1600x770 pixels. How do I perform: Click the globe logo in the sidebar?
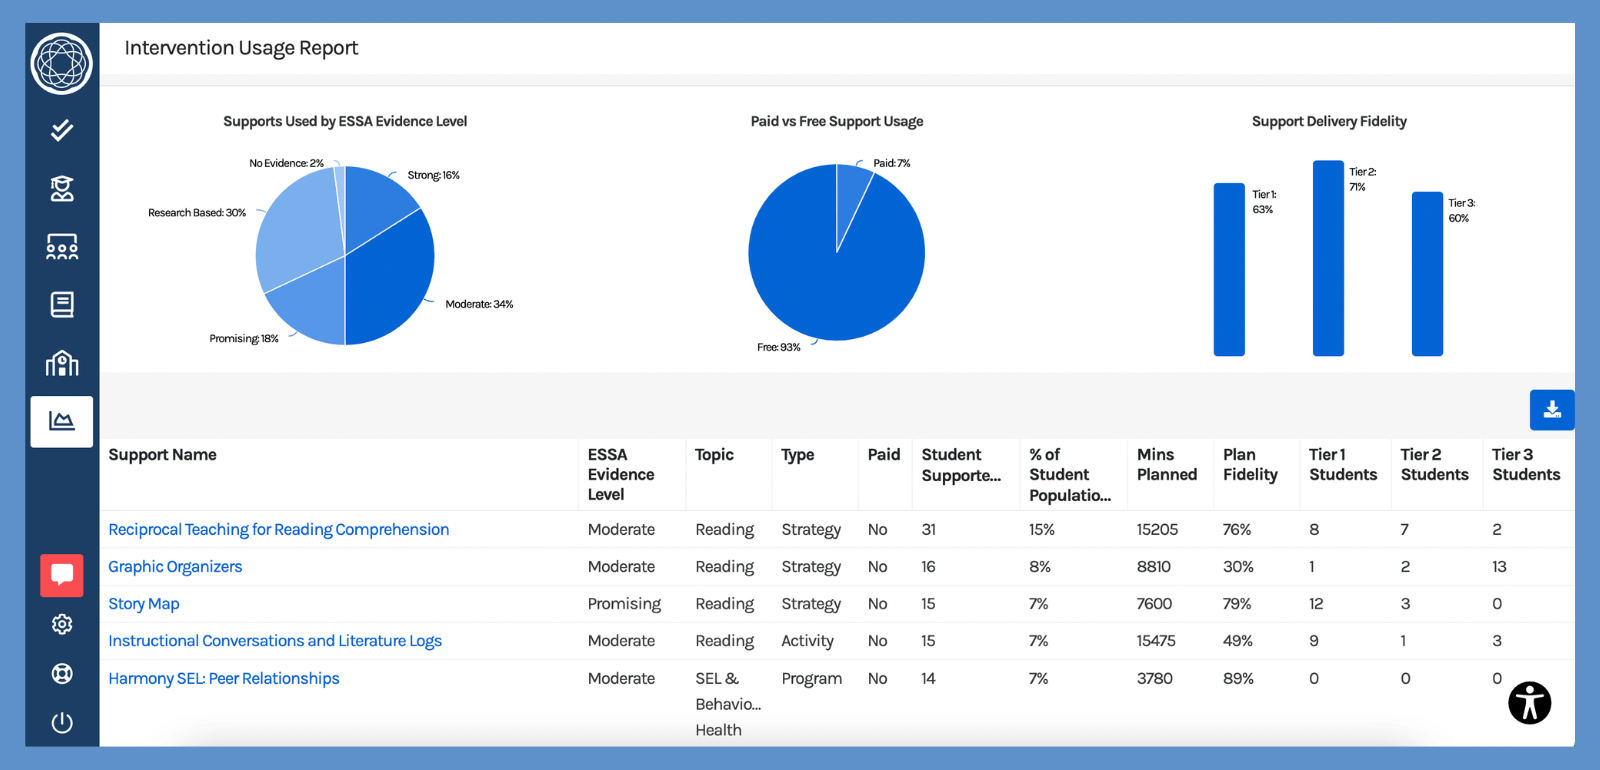(62, 63)
